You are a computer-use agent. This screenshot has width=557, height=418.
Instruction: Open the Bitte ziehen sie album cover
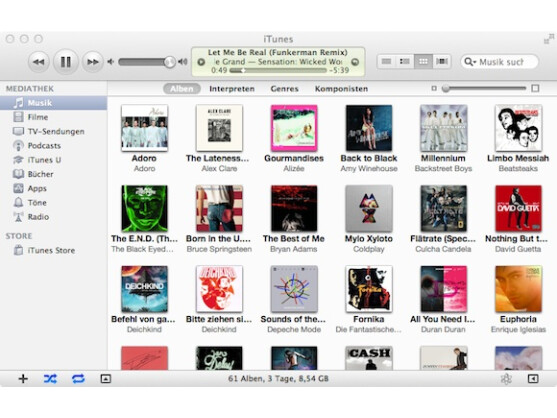coord(219,289)
